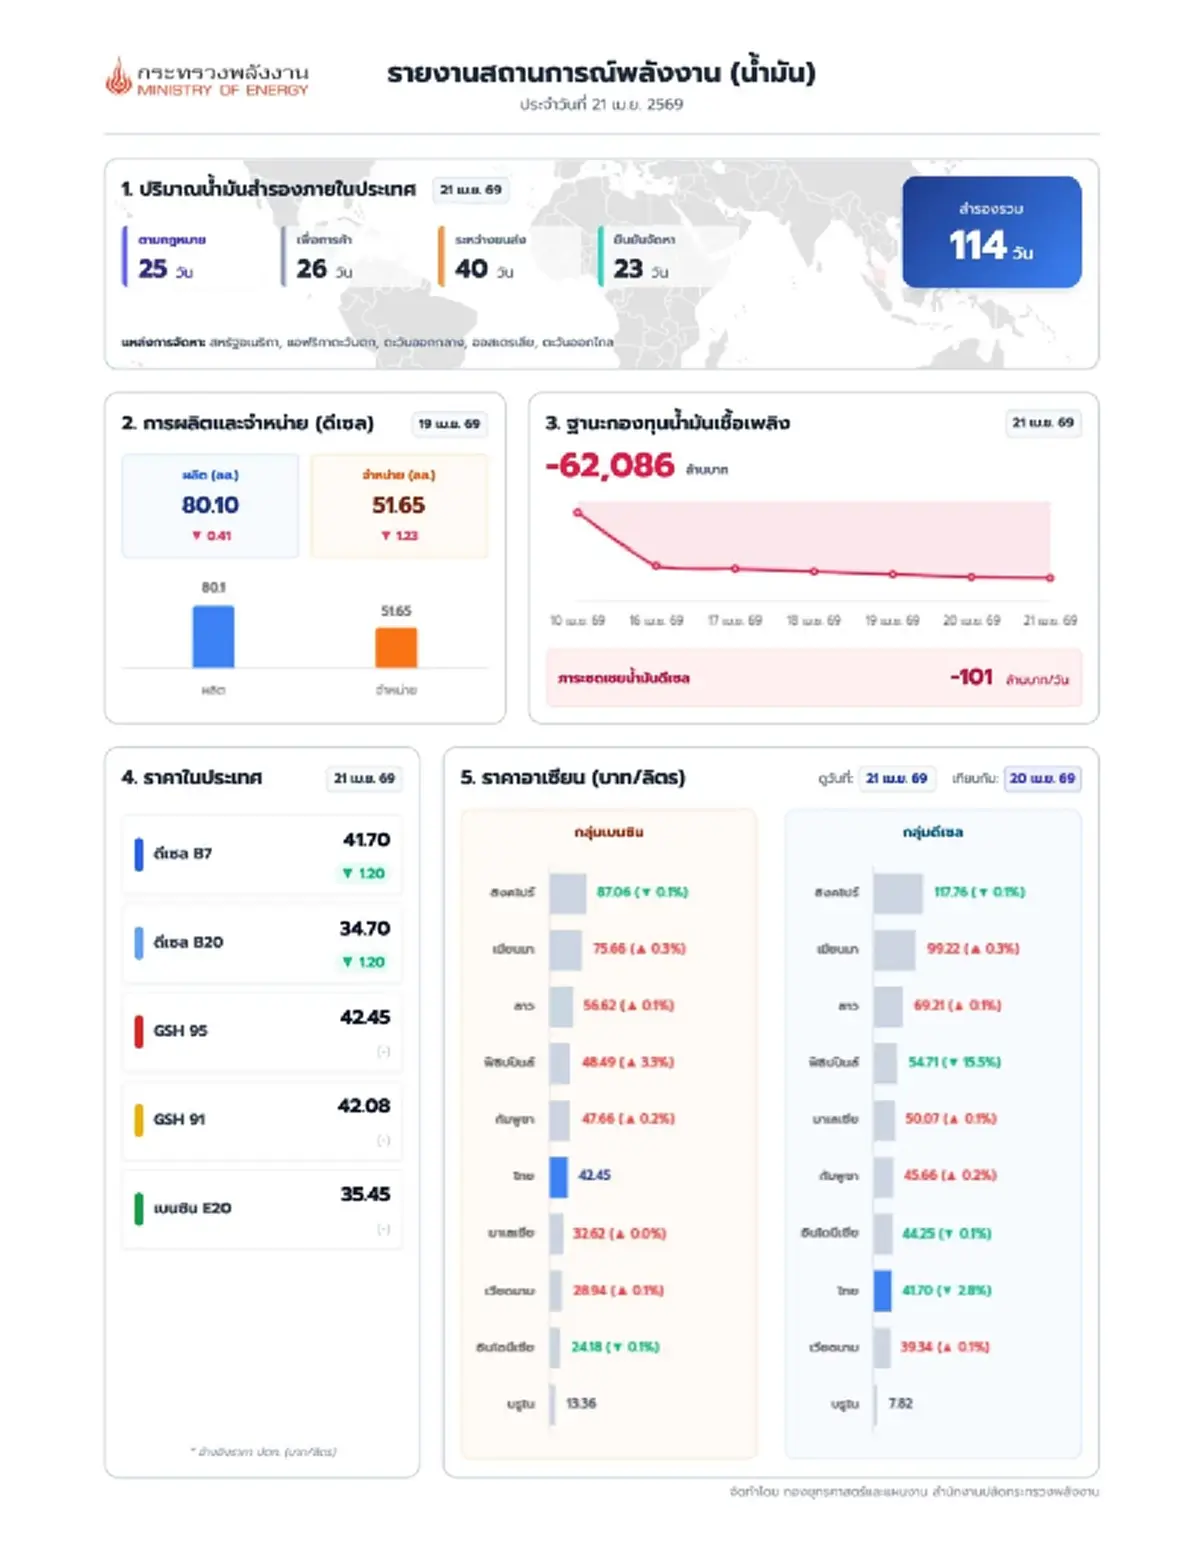
Task: Click the yellow GSH 91 color marker
Action: [x=139, y=1119]
